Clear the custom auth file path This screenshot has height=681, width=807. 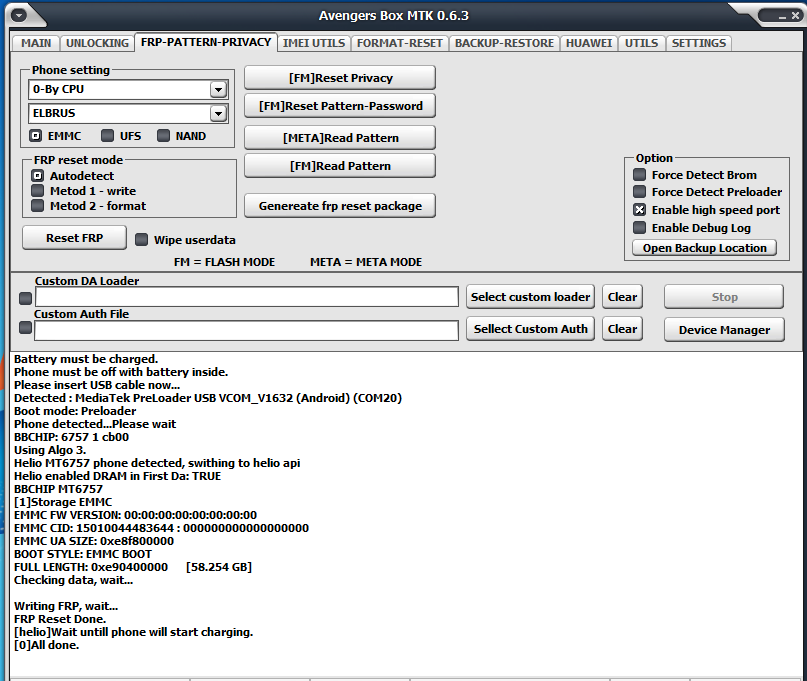pyautogui.click(x=622, y=329)
